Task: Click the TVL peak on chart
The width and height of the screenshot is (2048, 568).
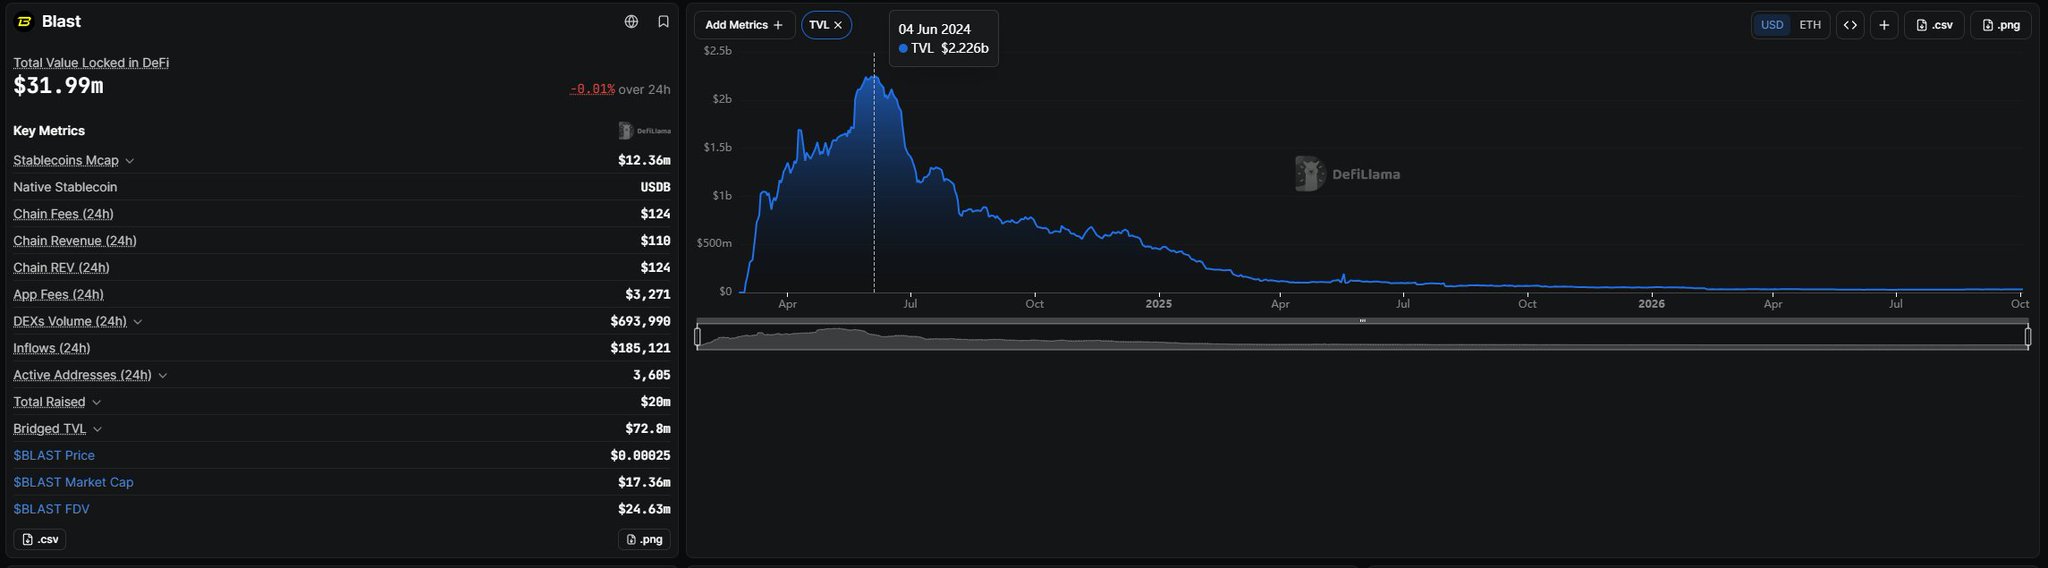Action: [x=874, y=76]
